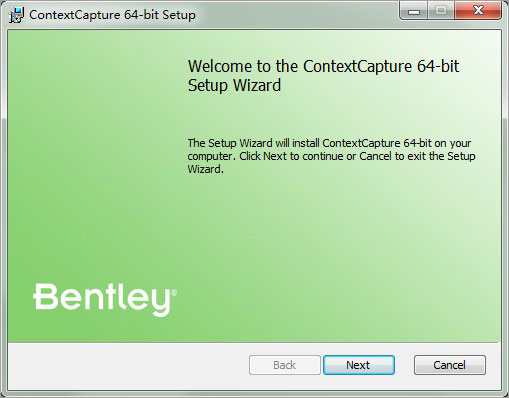Click the 'The Setup Wizard will install' paragraph
This screenshot has height=398, width=509.
(x=331, y=156)
